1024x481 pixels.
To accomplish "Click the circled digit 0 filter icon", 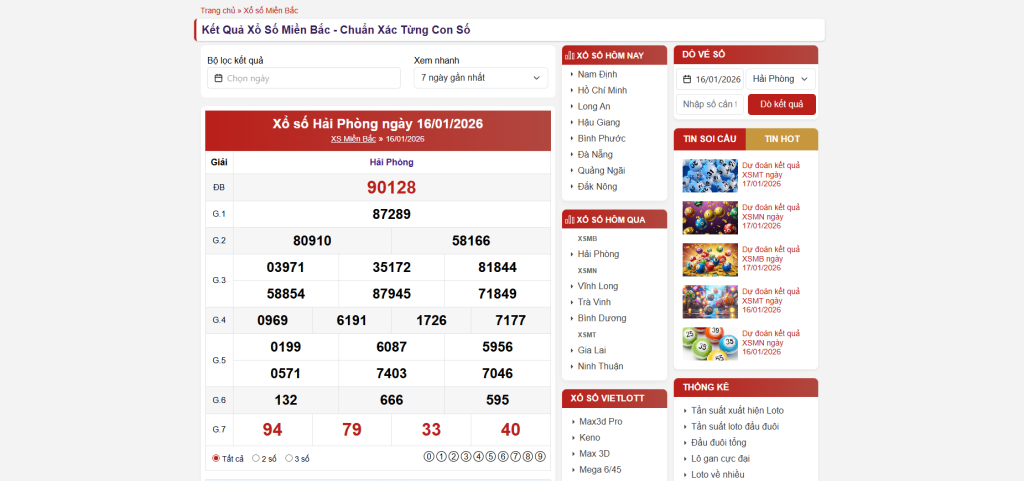I will (x=429, y=457).
